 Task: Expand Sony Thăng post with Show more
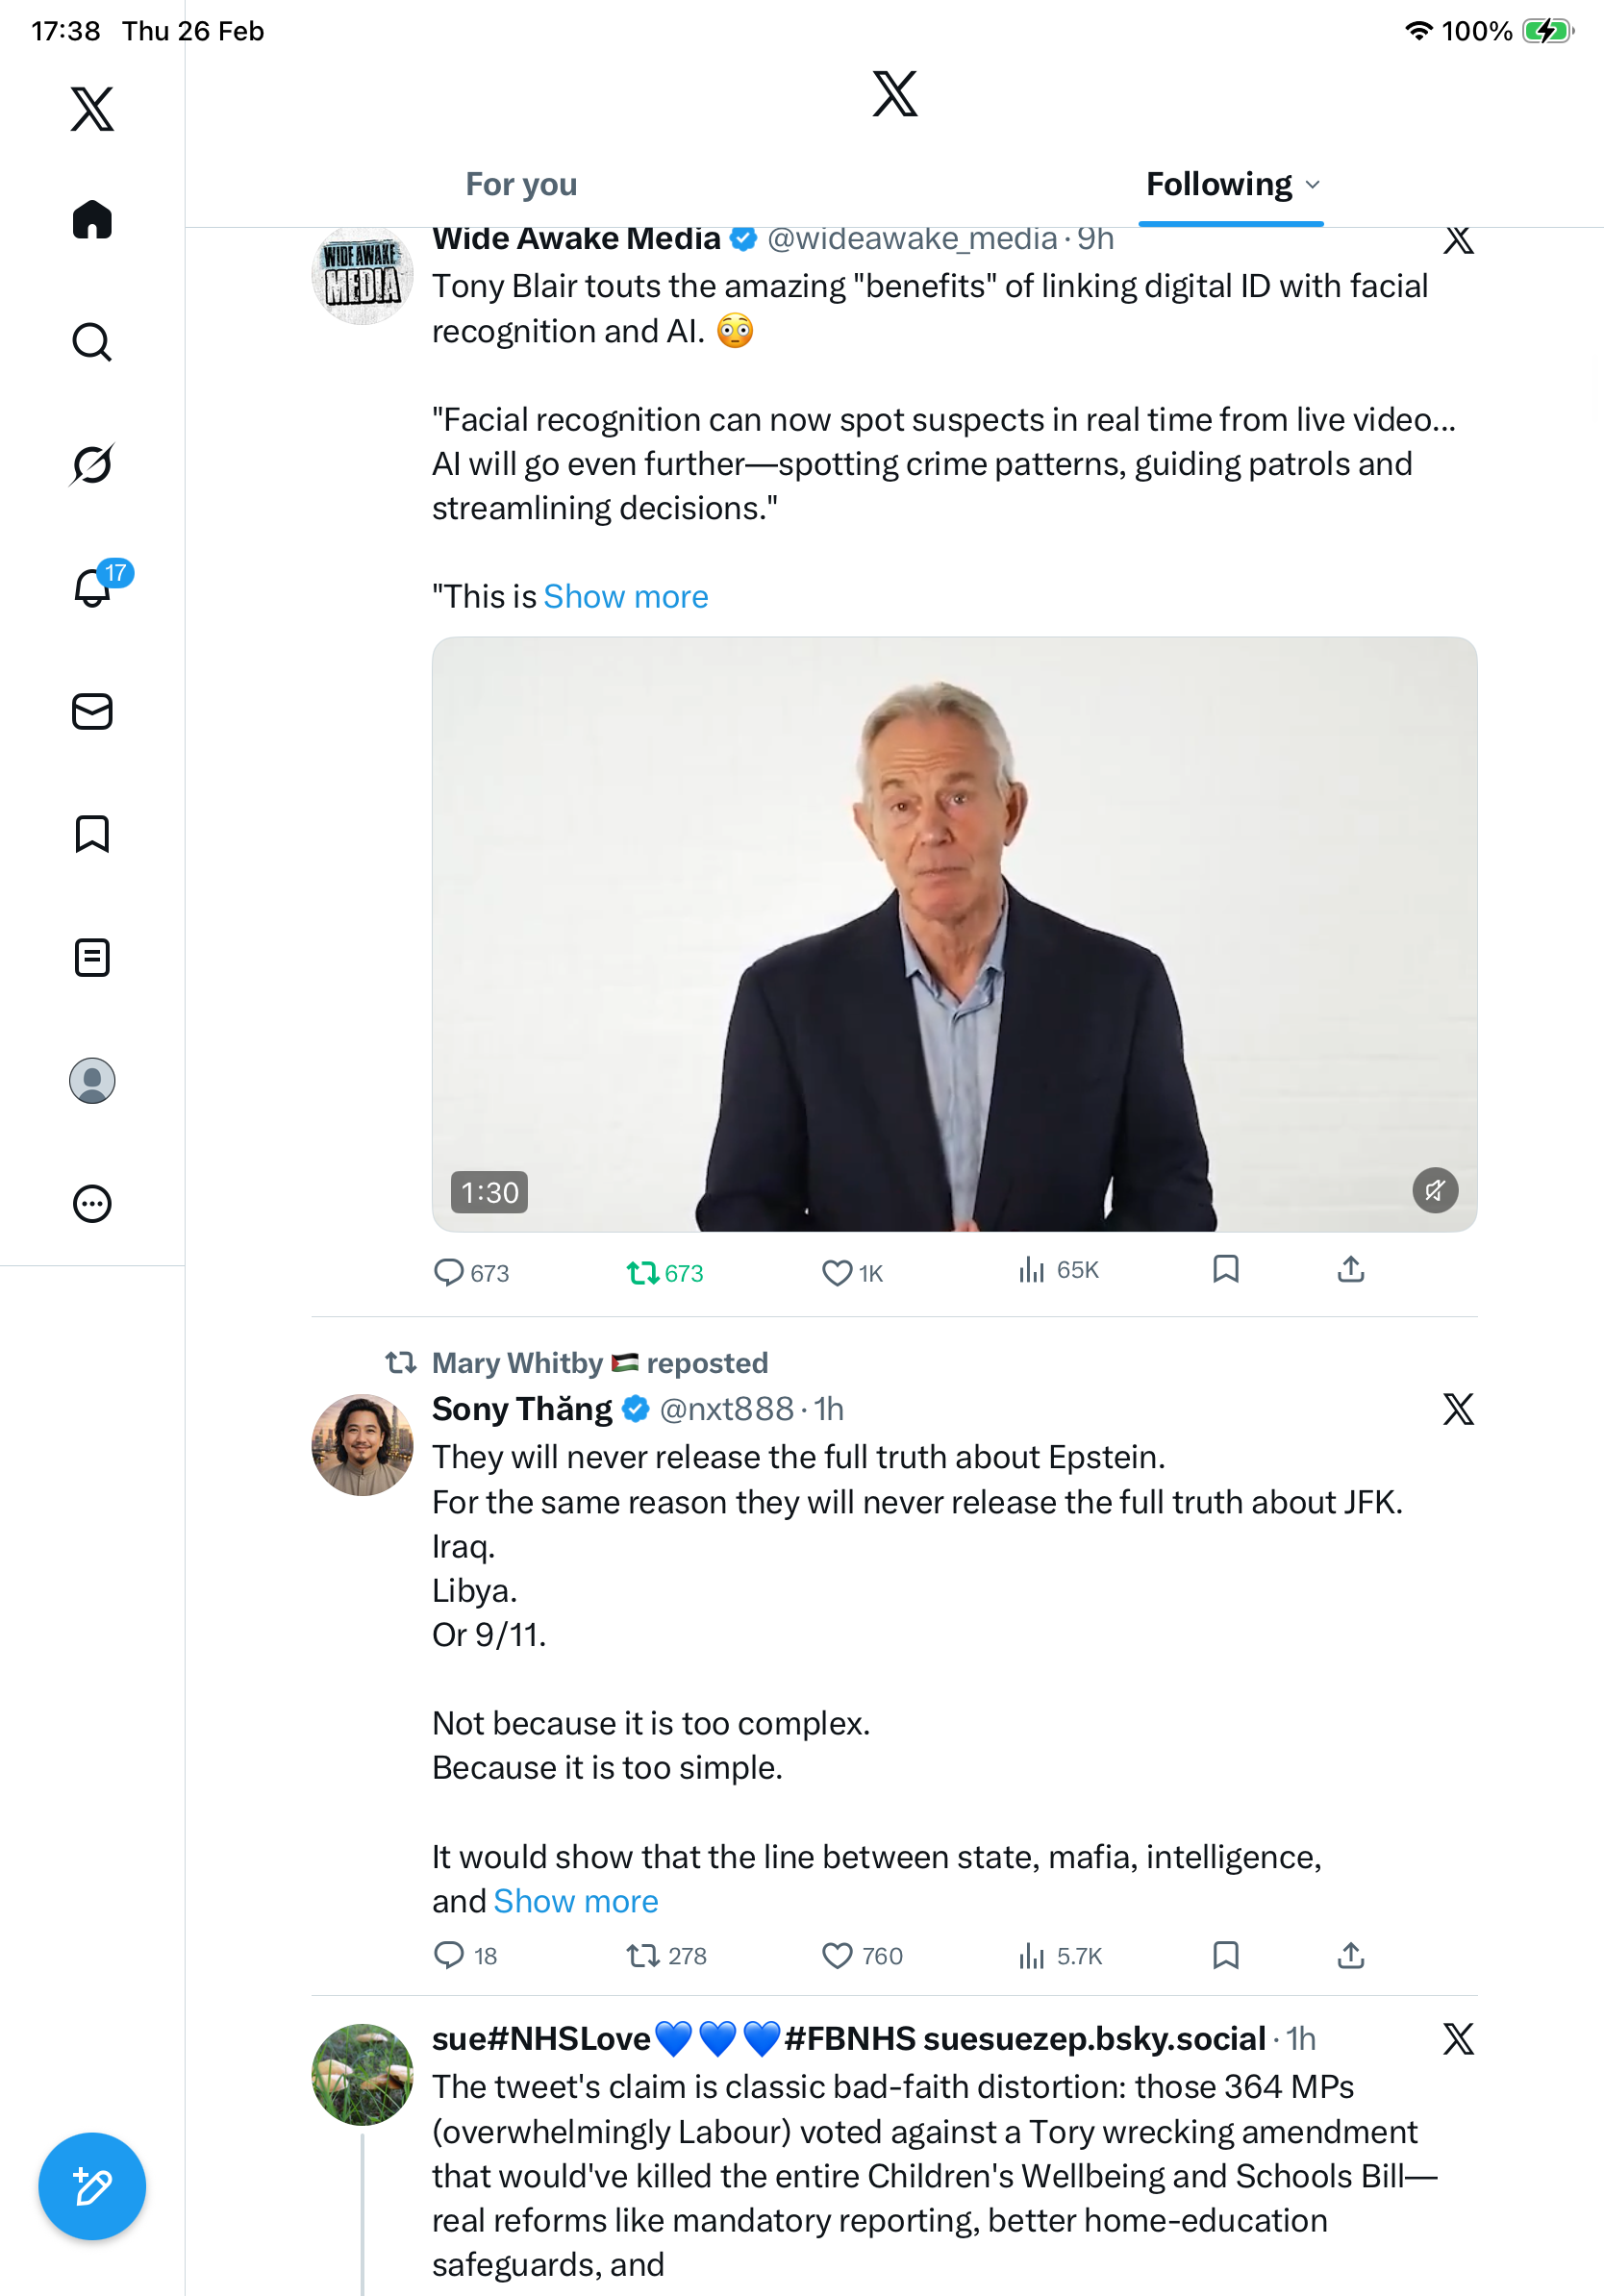click(x=576, y=1901)
